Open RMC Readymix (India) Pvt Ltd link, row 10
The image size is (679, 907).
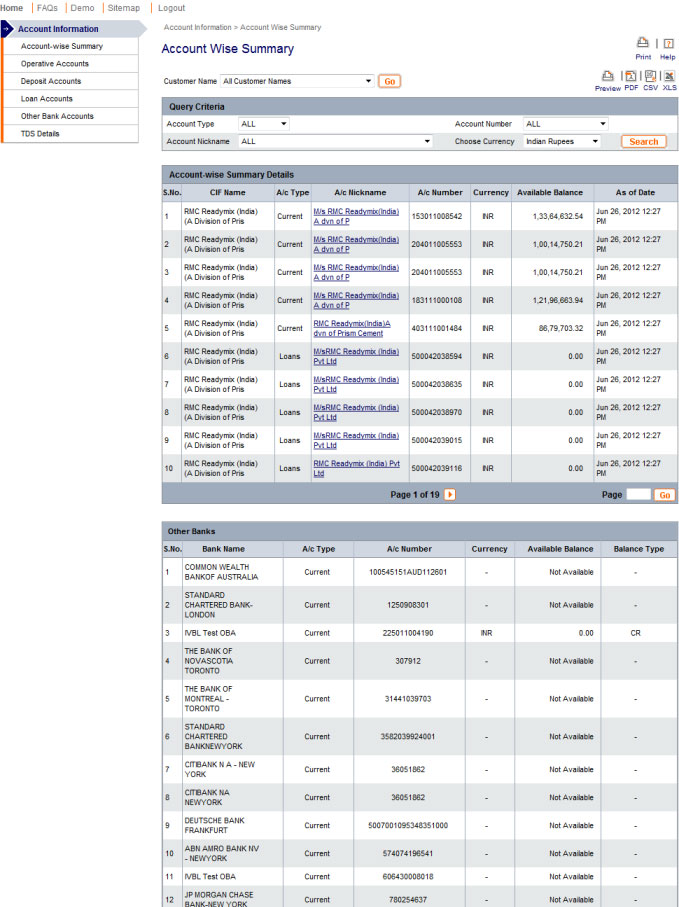click(356, 469)
